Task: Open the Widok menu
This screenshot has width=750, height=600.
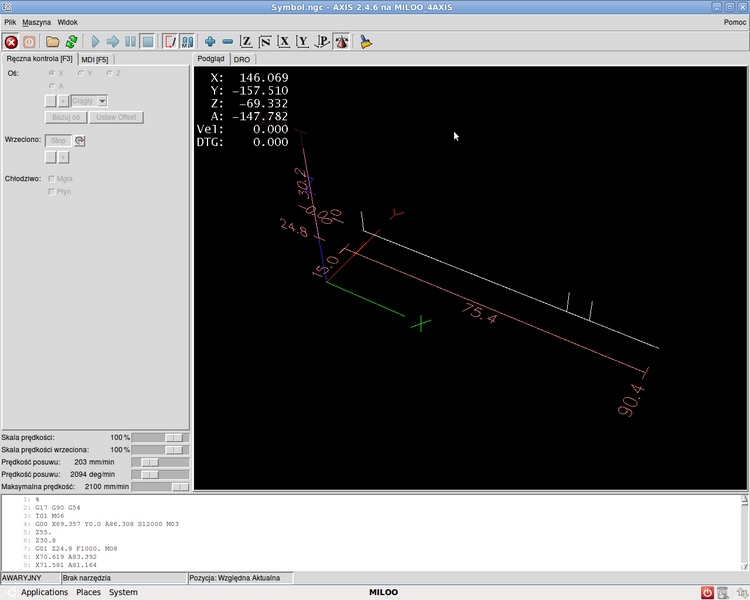Action: click(67, 22)
